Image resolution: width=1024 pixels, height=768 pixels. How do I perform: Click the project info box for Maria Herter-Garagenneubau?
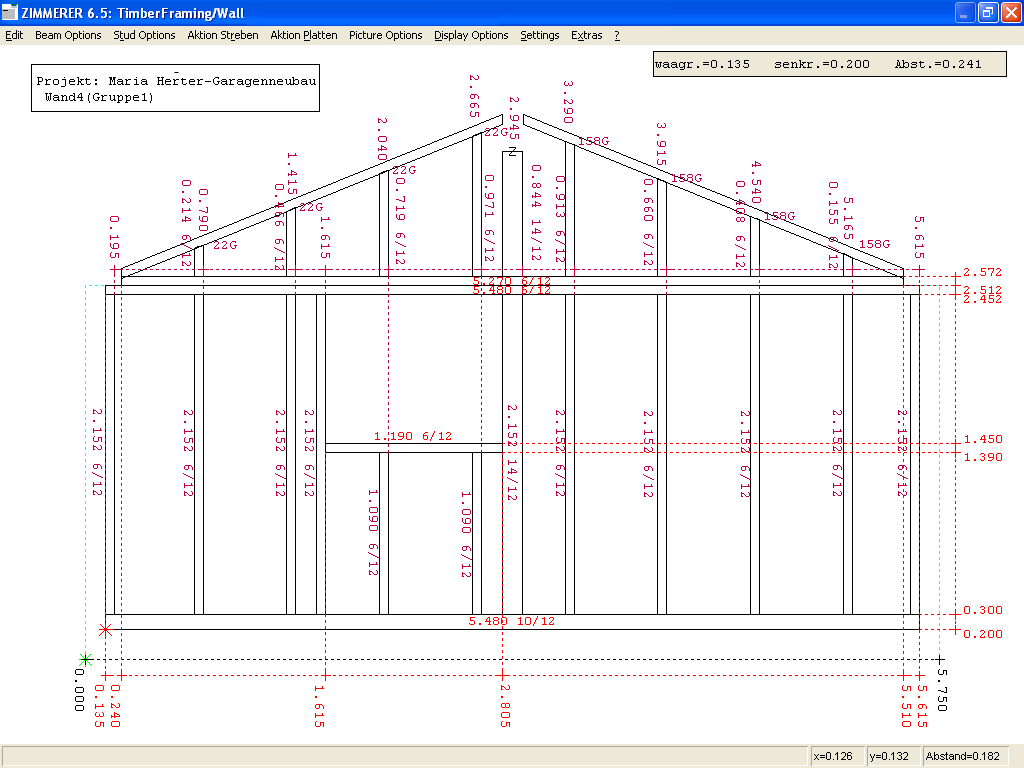[176, 88]
